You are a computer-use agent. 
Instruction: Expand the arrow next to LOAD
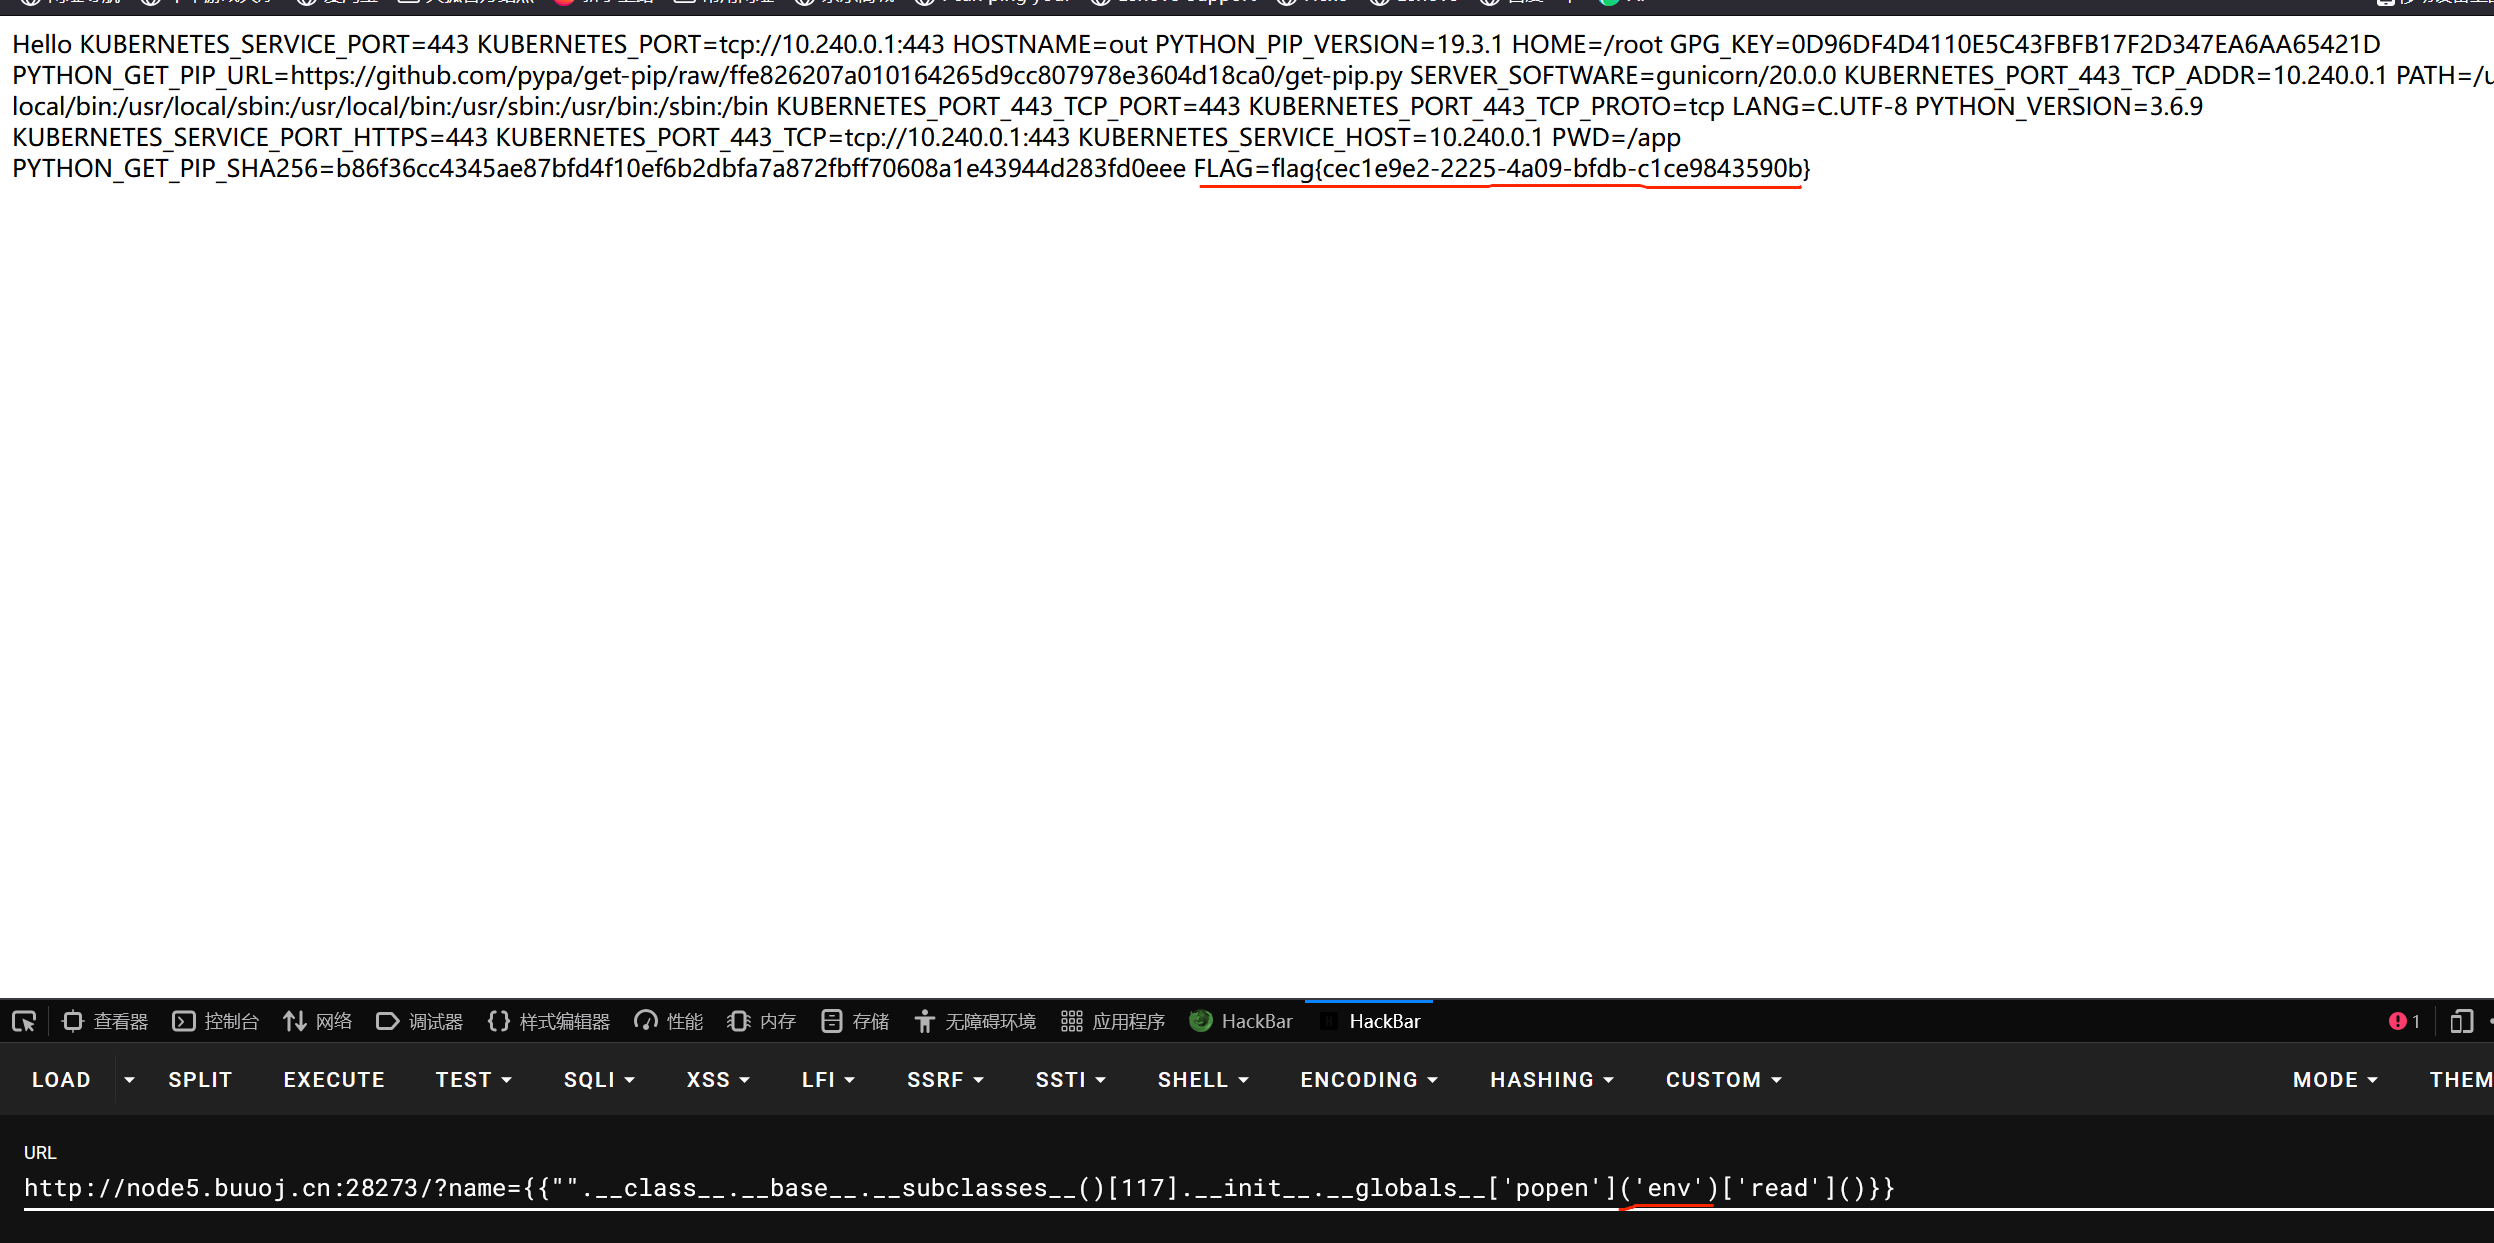(129, 1080)
